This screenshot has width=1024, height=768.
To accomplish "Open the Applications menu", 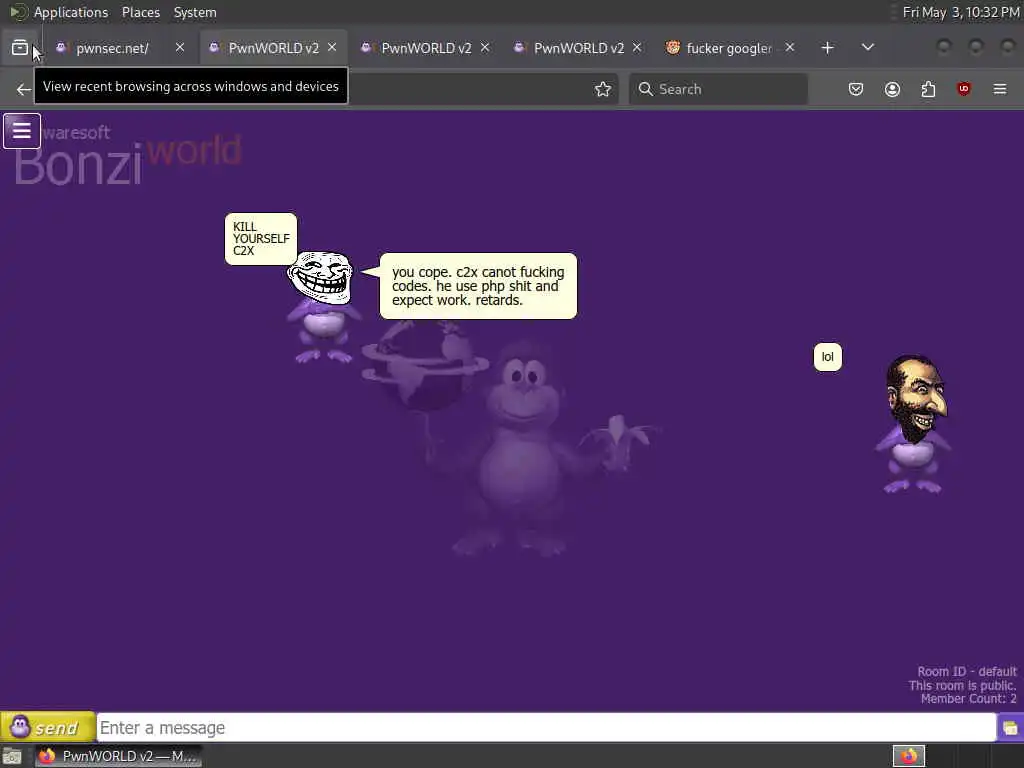I will (71, 12).
